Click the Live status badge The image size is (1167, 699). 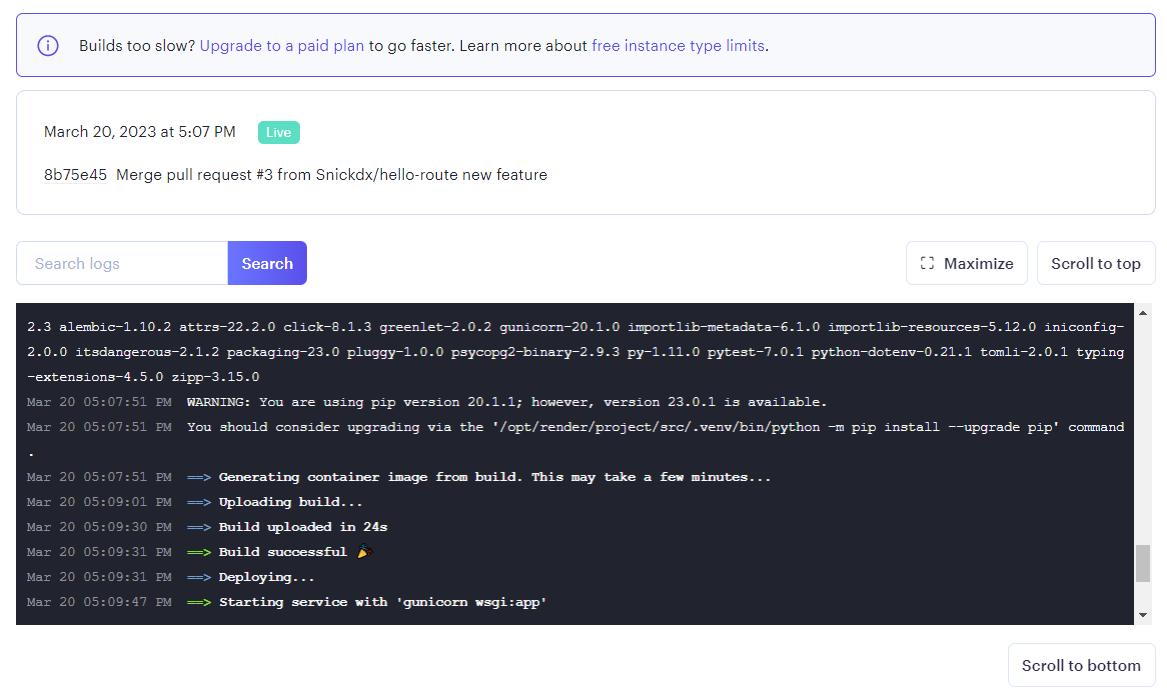(x=278, y=132)
